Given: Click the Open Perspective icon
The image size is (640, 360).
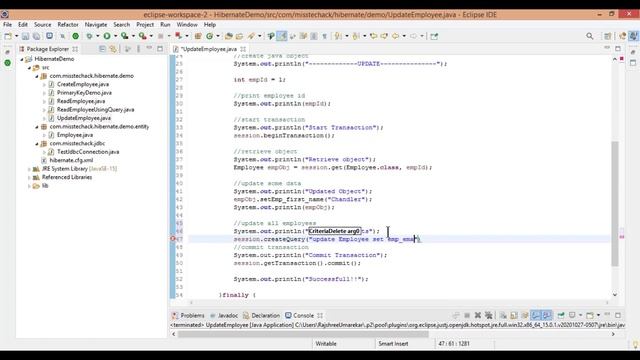Looking at the screenshot, I should pos(608,36).
